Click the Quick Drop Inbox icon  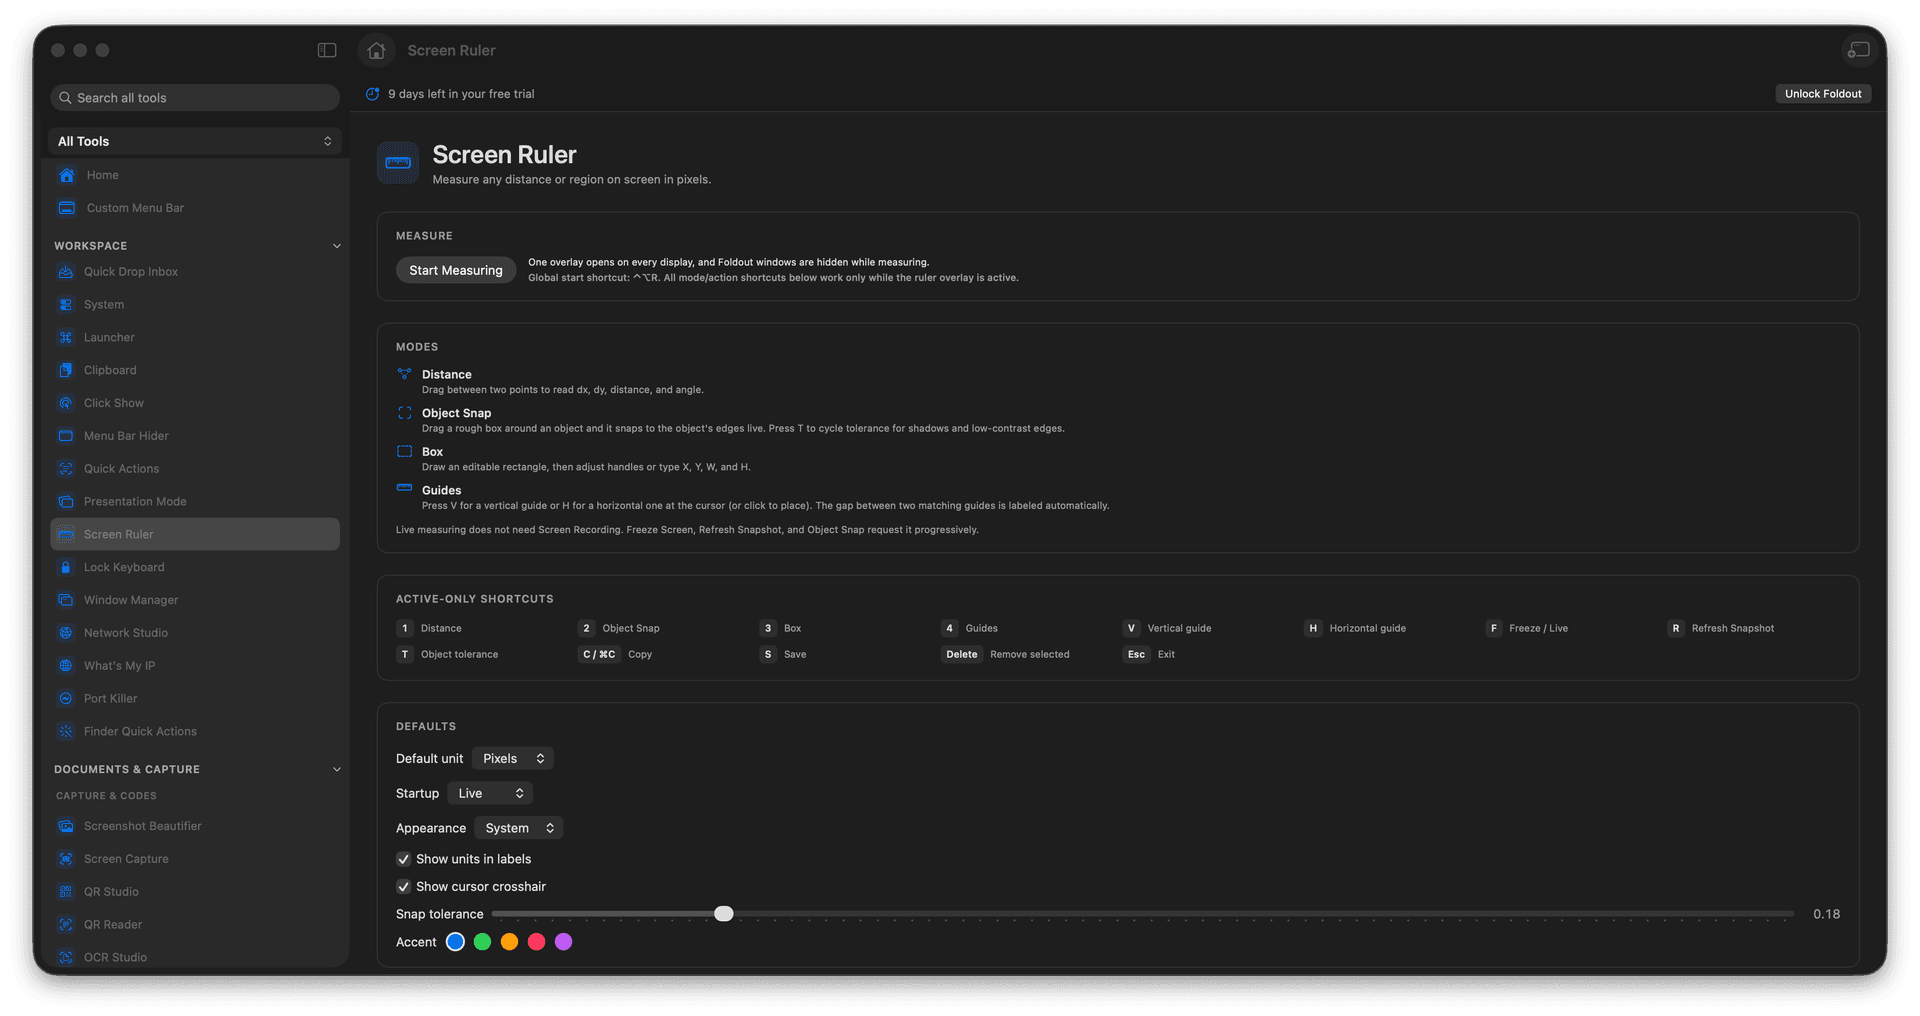(66, 272)
